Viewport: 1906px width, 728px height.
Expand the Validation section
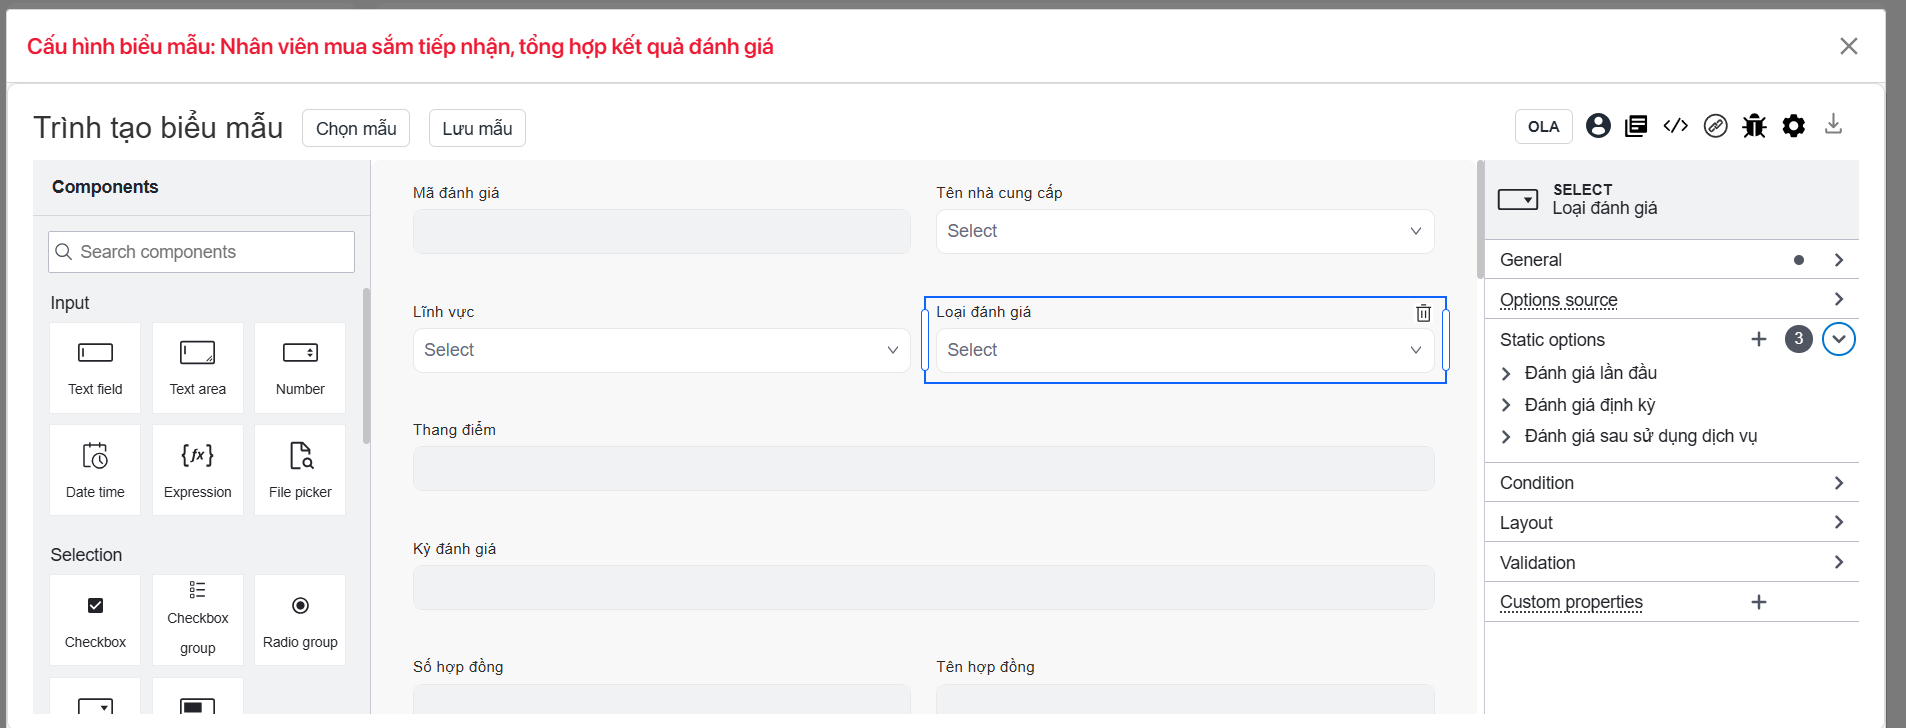[x=1670, y=563]
